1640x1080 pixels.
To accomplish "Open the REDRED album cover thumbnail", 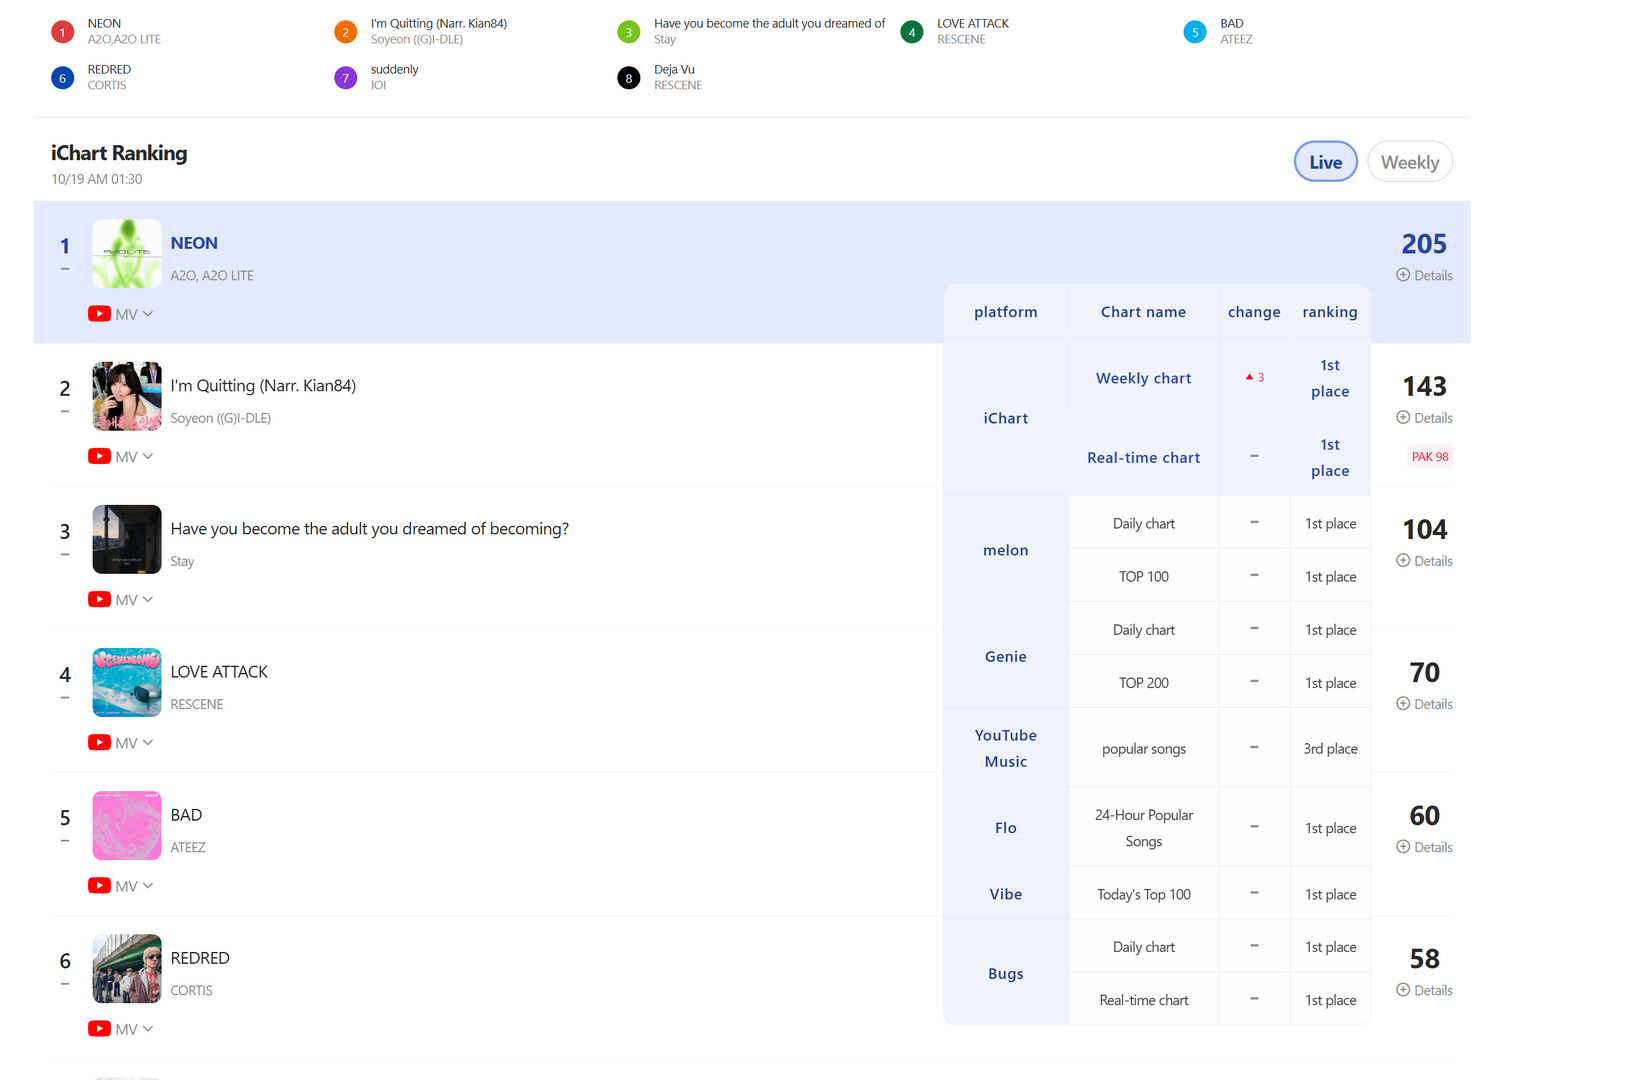I will [127, 969].
